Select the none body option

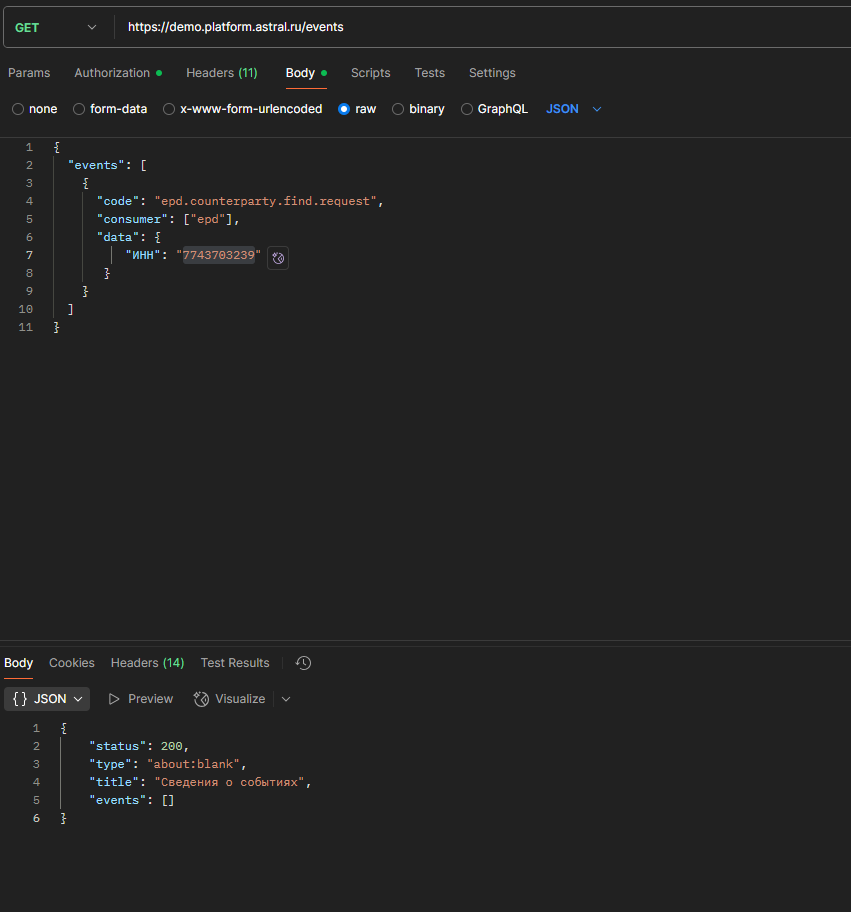coord(18,109)
